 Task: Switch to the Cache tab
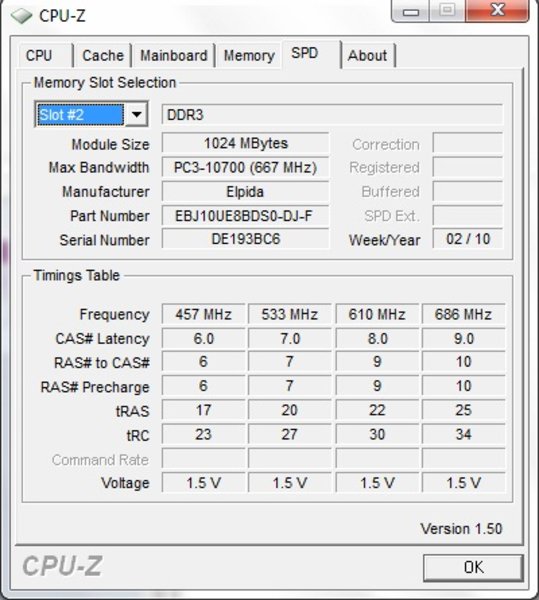[x=103, y=55]
